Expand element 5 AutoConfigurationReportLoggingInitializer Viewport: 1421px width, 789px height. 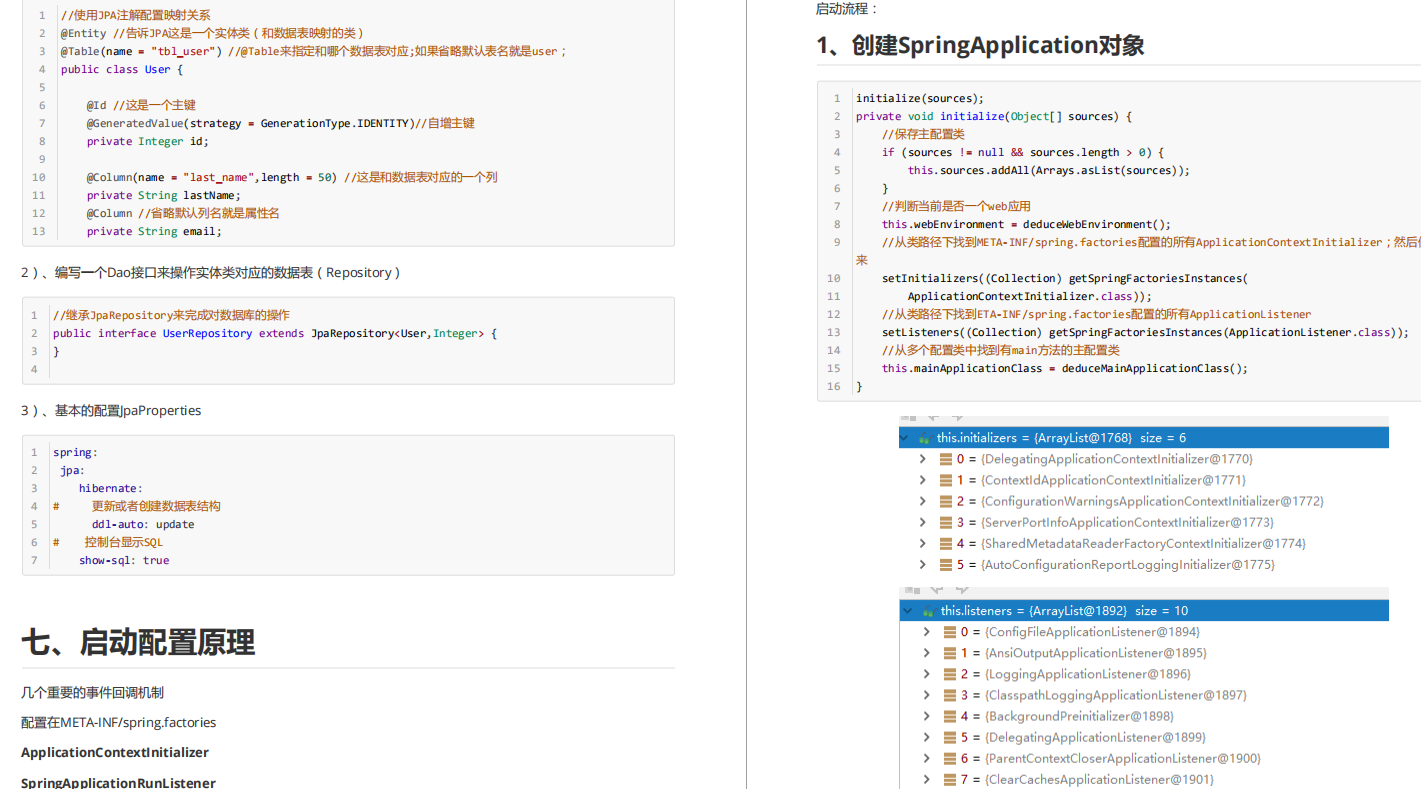click(x=923, y=565)
